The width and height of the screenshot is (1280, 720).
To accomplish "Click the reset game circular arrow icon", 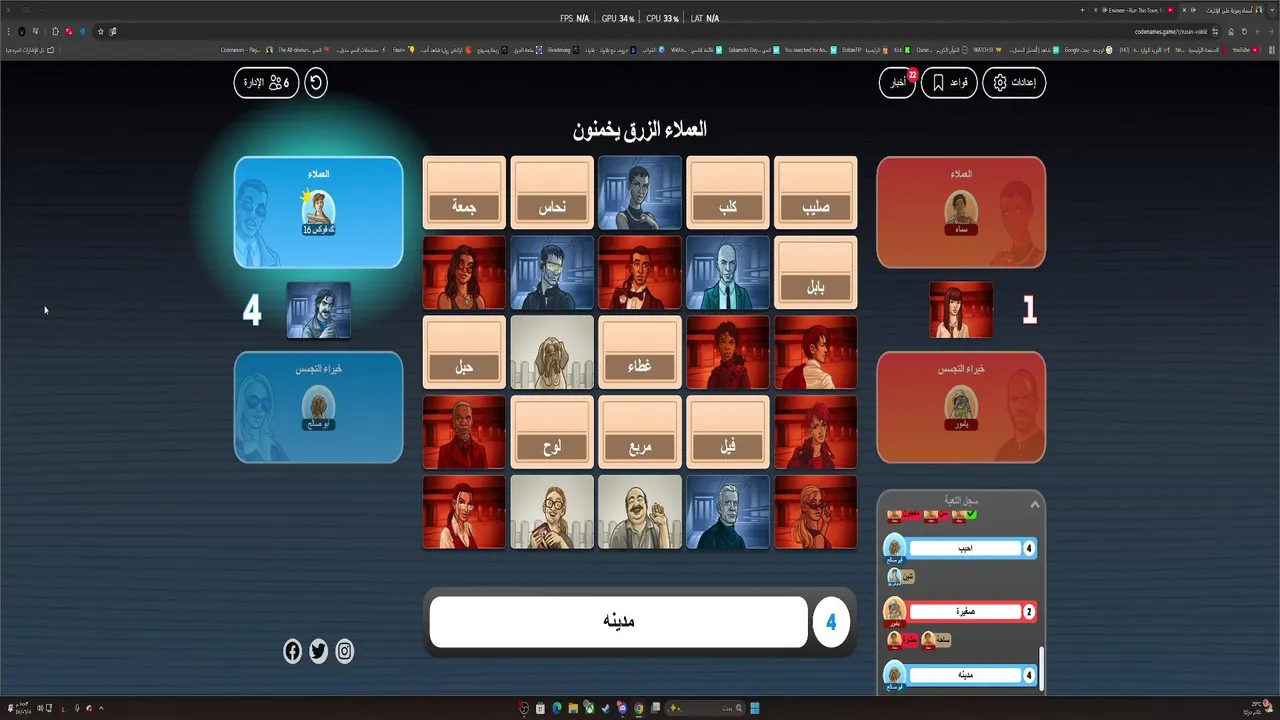I will tap(316, 82).
